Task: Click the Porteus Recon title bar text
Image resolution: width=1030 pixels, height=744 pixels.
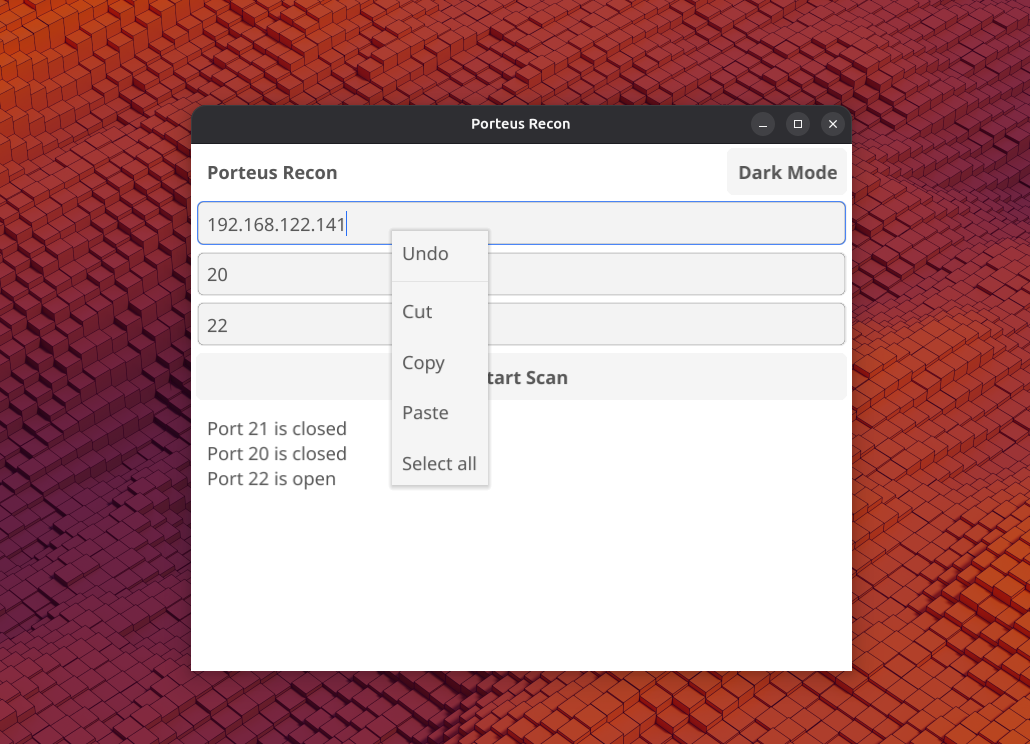Action: click(x=520, y=123)
